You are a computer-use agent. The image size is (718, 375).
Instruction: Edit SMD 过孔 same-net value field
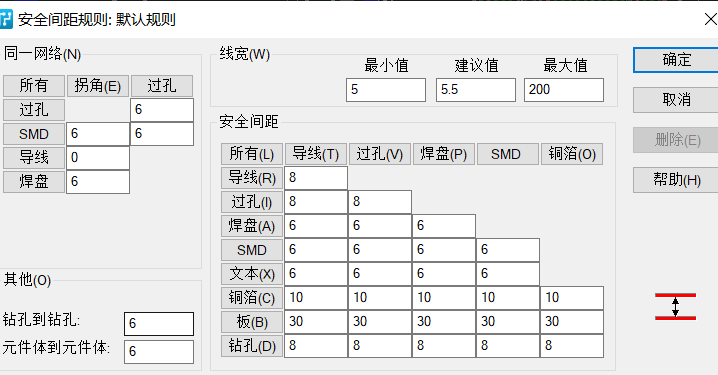(x=162, y=134)
